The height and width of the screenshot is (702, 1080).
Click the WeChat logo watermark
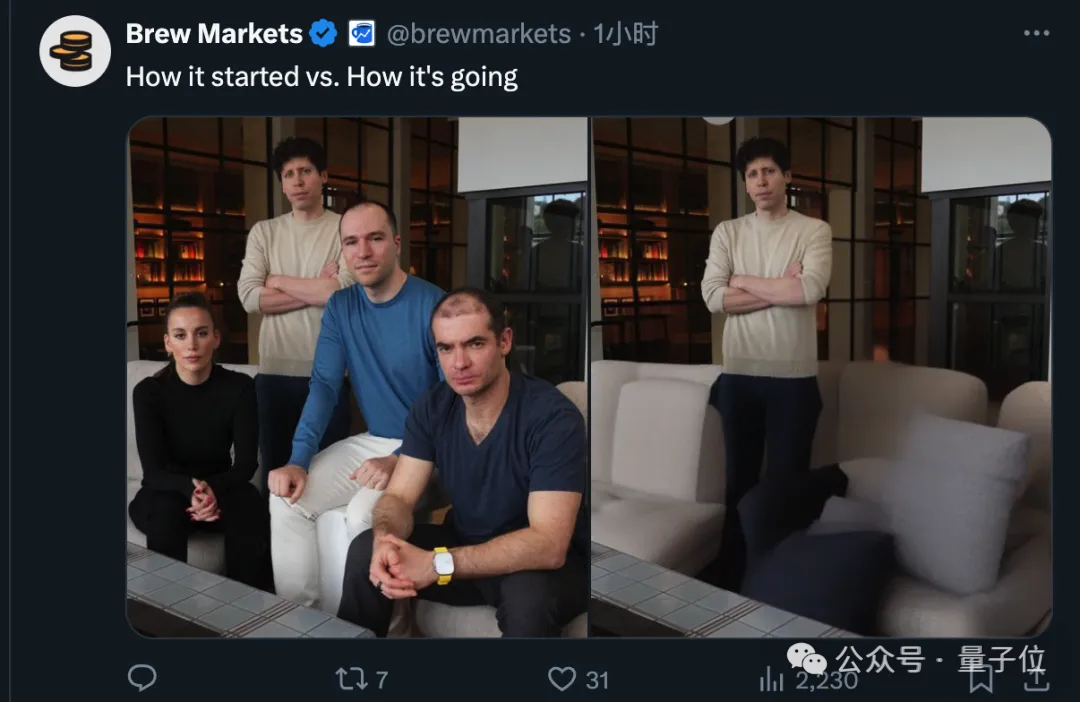(x=807, y=658)
